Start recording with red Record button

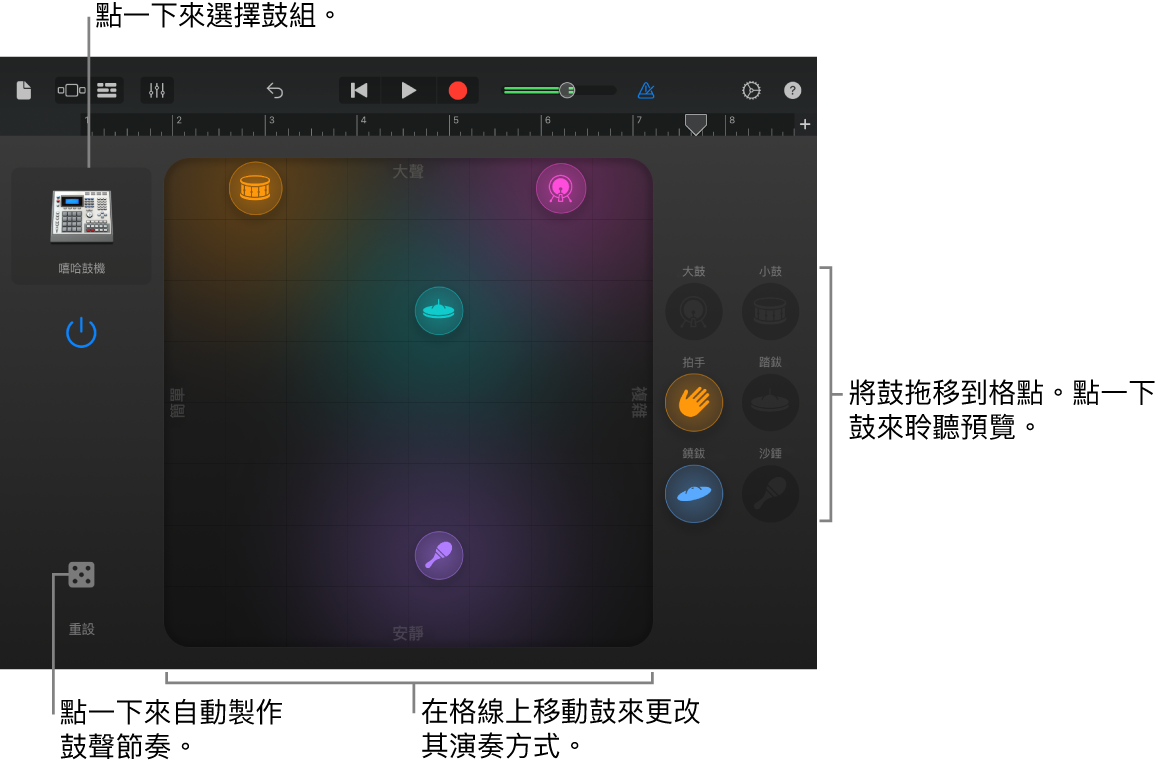(457, 90)
